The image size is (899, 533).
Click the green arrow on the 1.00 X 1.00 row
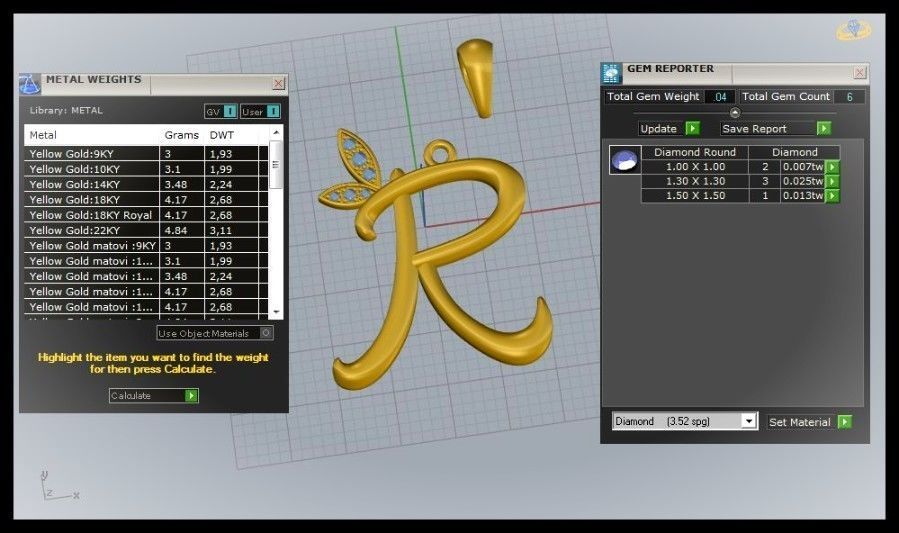(x=832, y=167)
